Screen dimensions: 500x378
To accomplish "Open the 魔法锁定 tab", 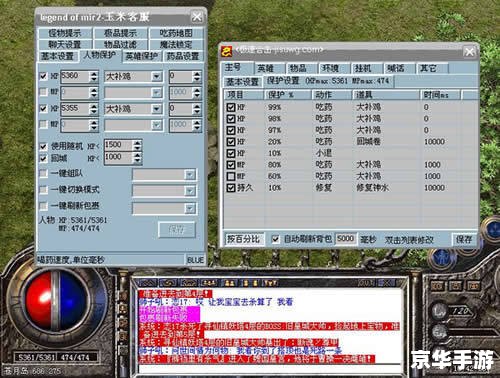I will 176,44.
